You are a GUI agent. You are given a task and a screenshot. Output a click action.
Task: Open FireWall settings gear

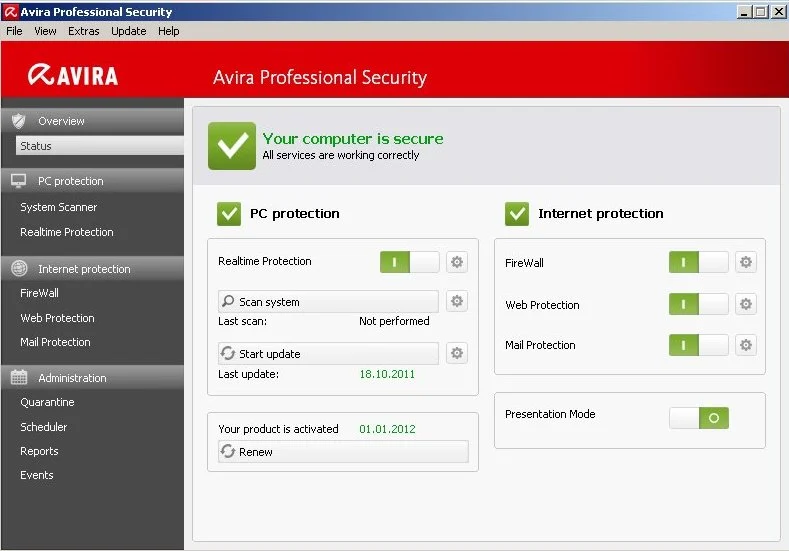[x=745, y=262]
